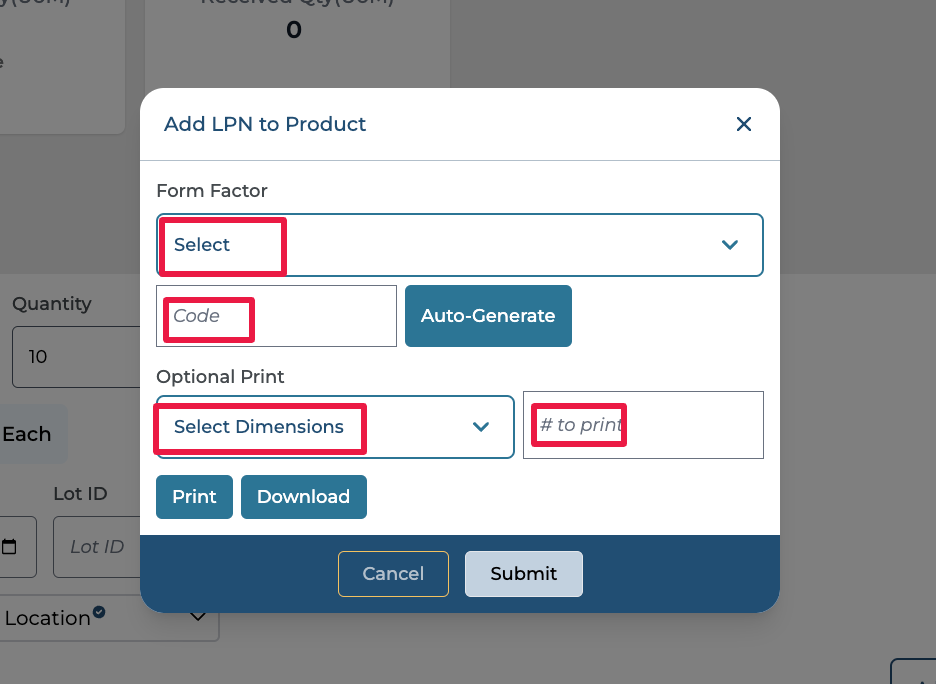The height and width of the screenshot is (684, 936).
Task: Focus the '# to print' field
Action: pyautogui.click(x=643, y=425)
